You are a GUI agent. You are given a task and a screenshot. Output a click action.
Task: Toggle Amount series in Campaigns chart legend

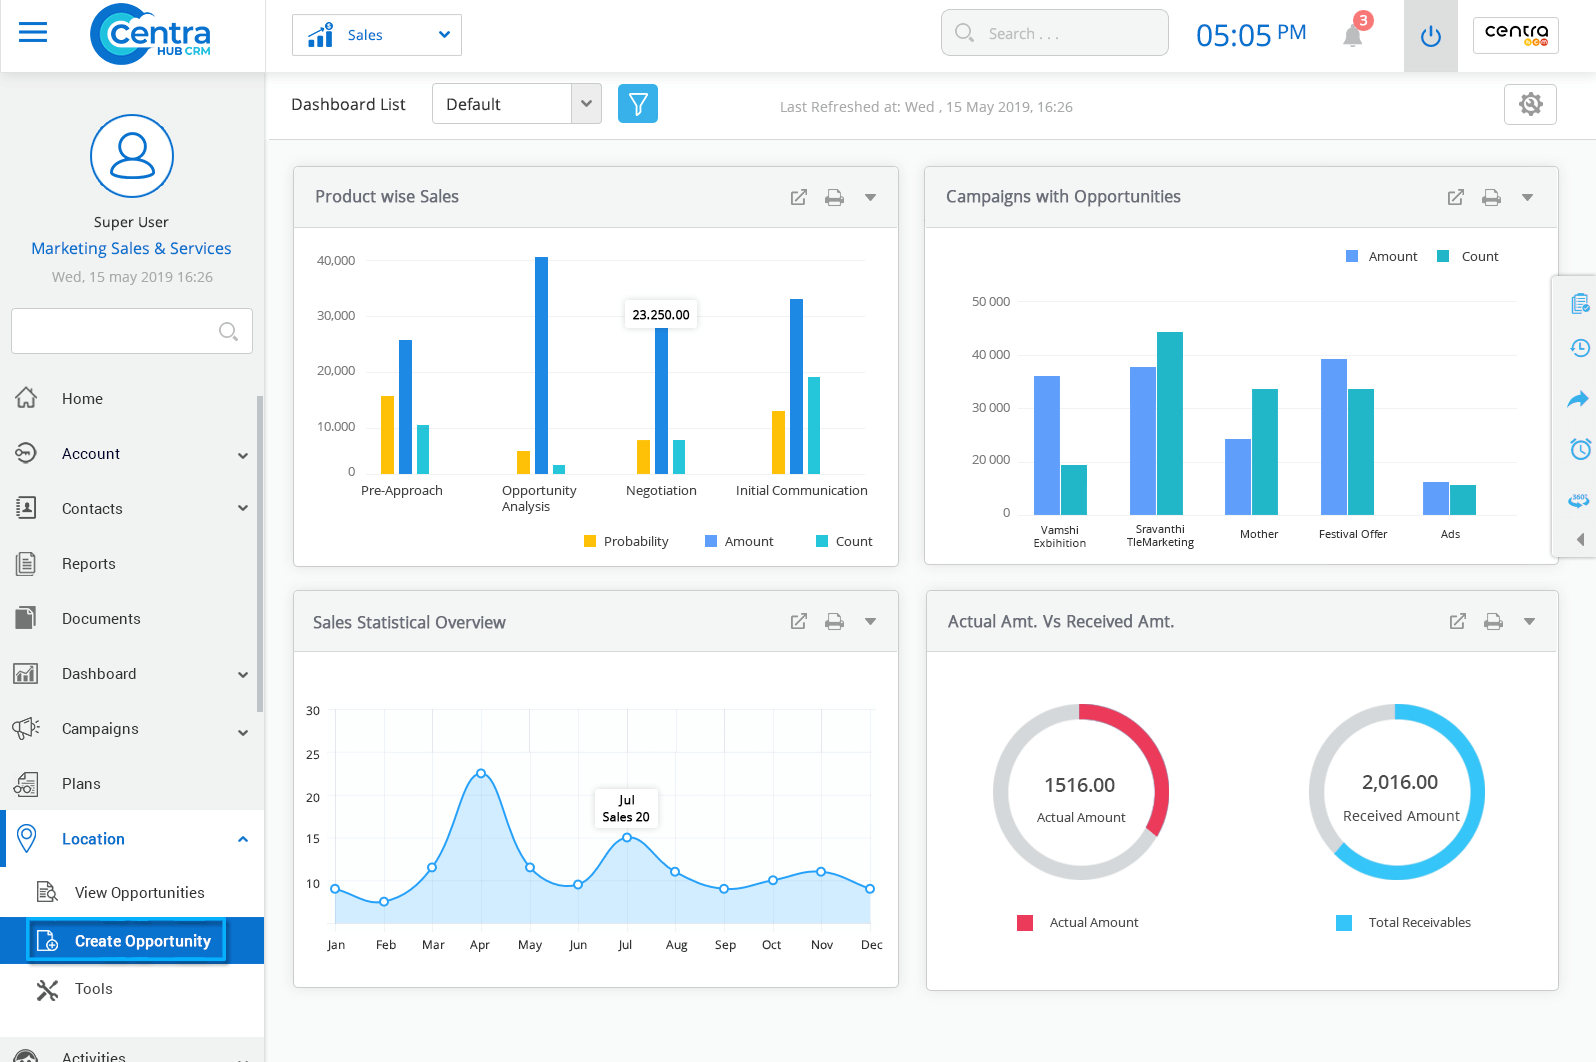point(1382,257)
